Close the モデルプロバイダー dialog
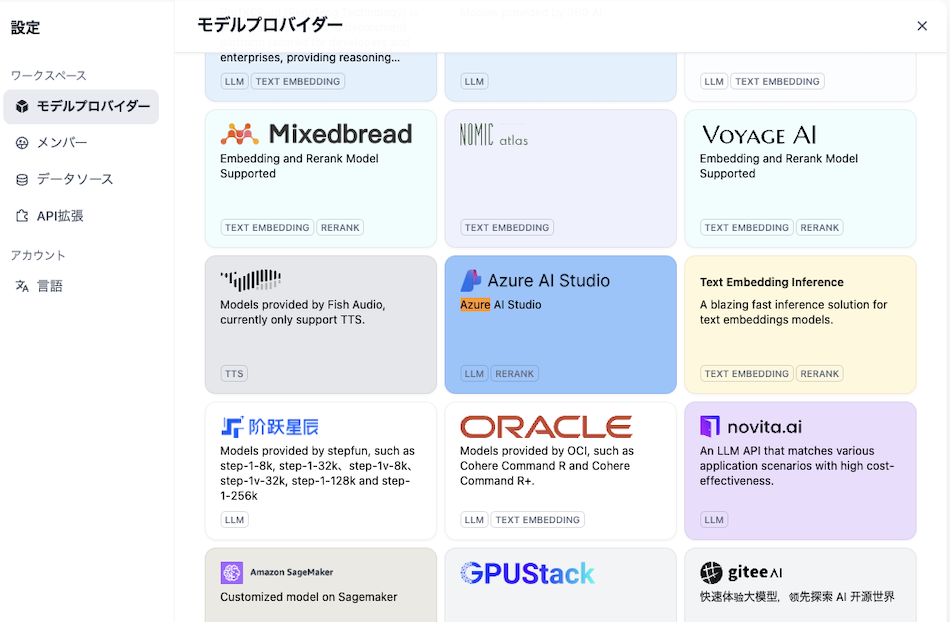 point(921,26)
